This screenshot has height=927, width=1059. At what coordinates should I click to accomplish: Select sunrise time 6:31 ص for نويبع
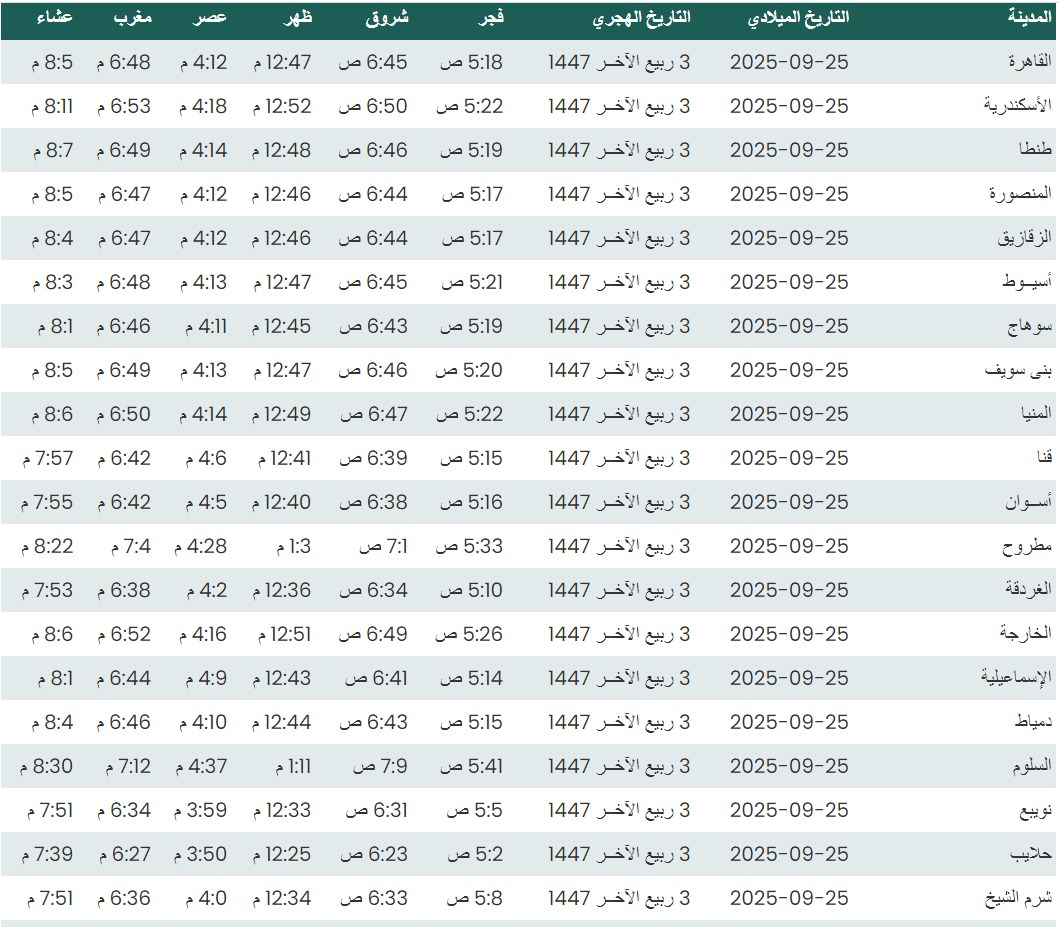point(374,810)
